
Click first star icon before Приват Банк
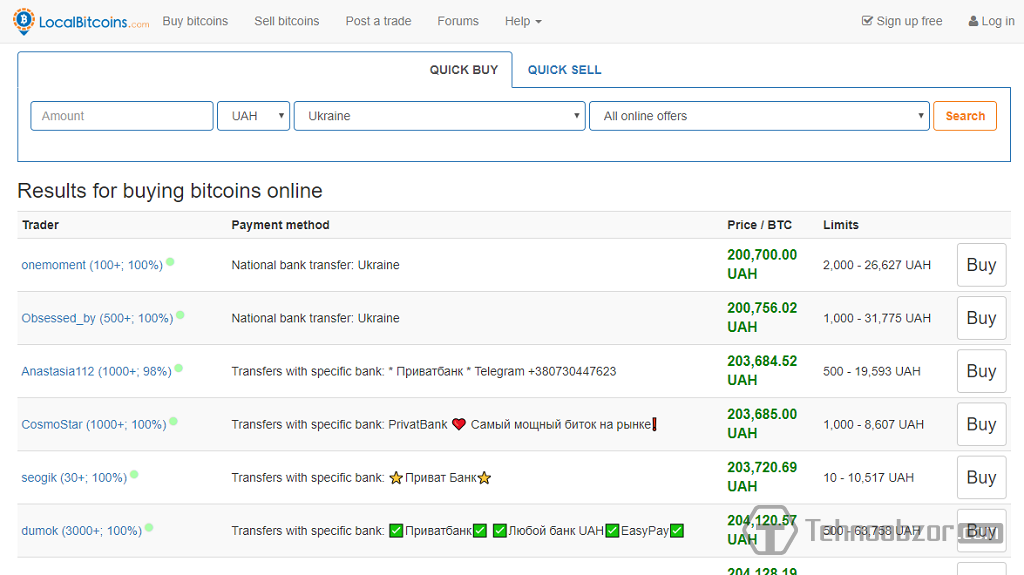coord(396,478)
